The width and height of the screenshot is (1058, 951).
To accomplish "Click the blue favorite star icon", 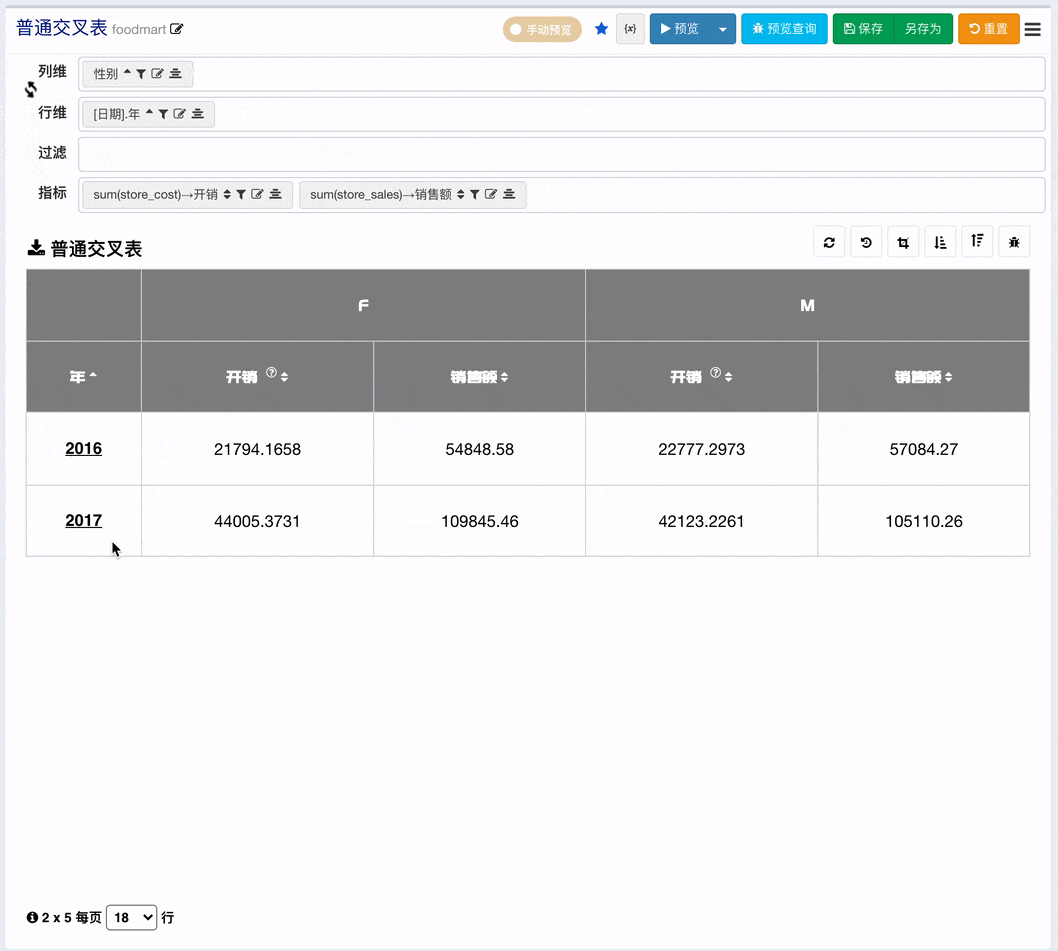I will [x=601, y=28].
